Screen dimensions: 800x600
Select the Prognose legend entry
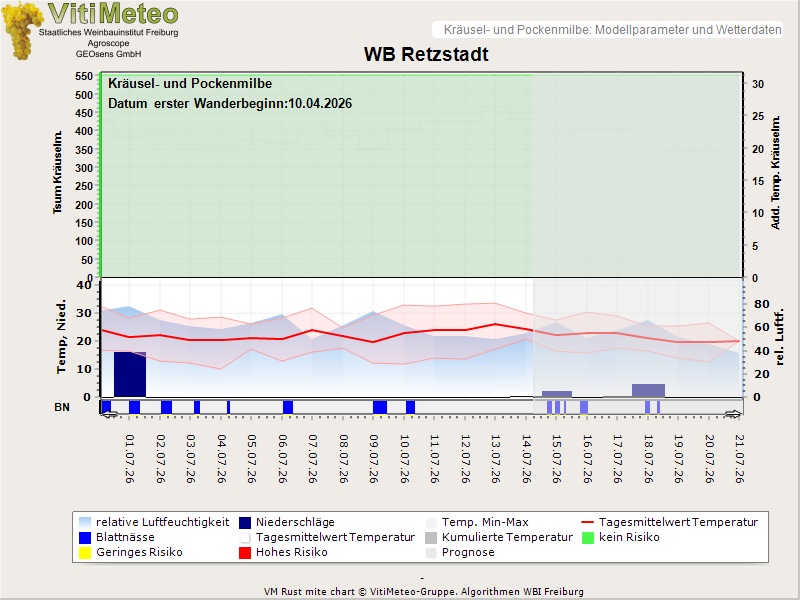click(460, 553)
